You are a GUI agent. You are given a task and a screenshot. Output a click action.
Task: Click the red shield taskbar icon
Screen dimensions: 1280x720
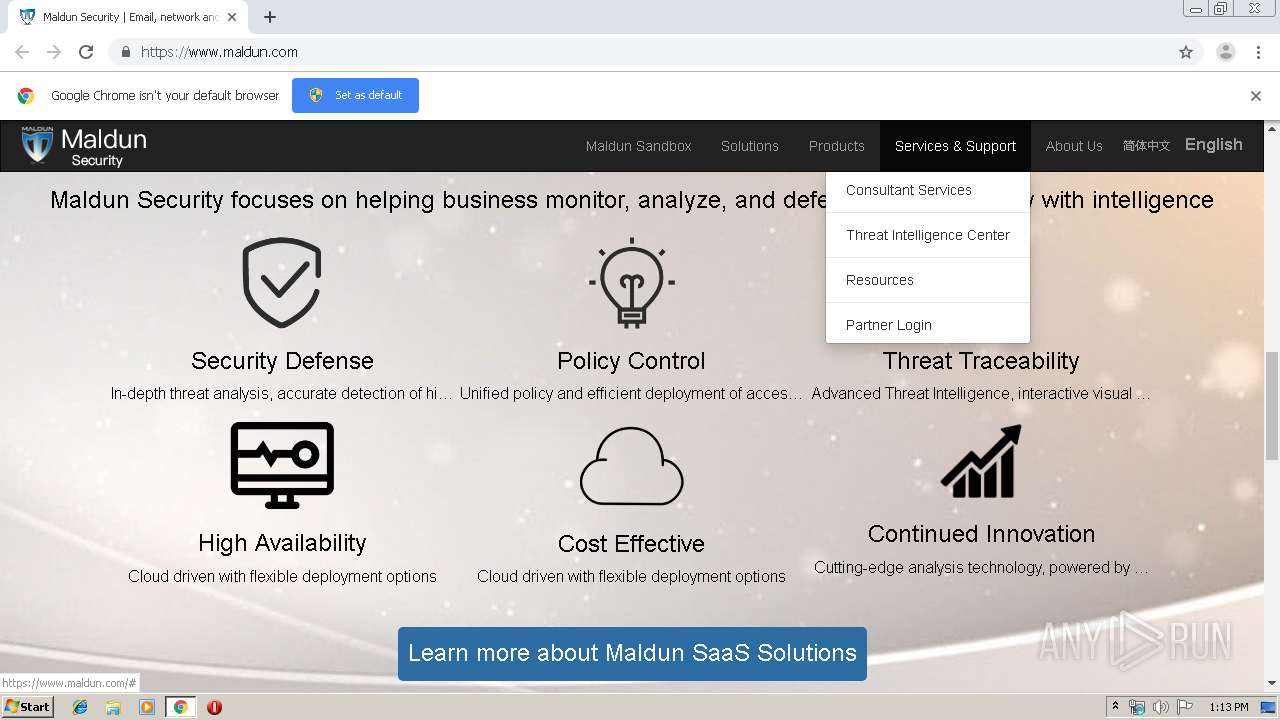click(214, 707)
